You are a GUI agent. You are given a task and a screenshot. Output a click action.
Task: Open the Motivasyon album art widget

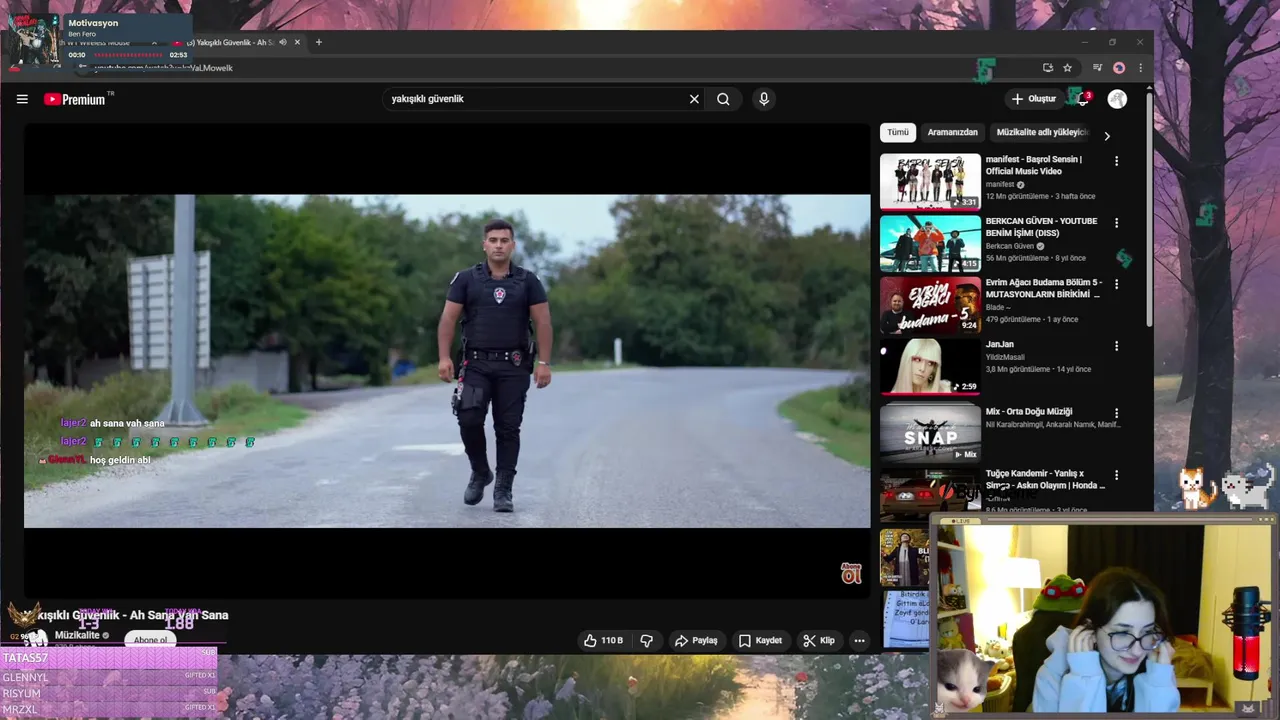(33, 41)
